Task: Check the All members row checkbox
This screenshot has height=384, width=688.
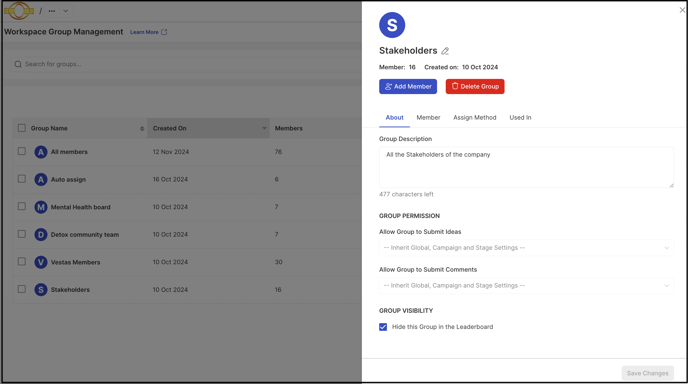Action: tap(22, 151)
